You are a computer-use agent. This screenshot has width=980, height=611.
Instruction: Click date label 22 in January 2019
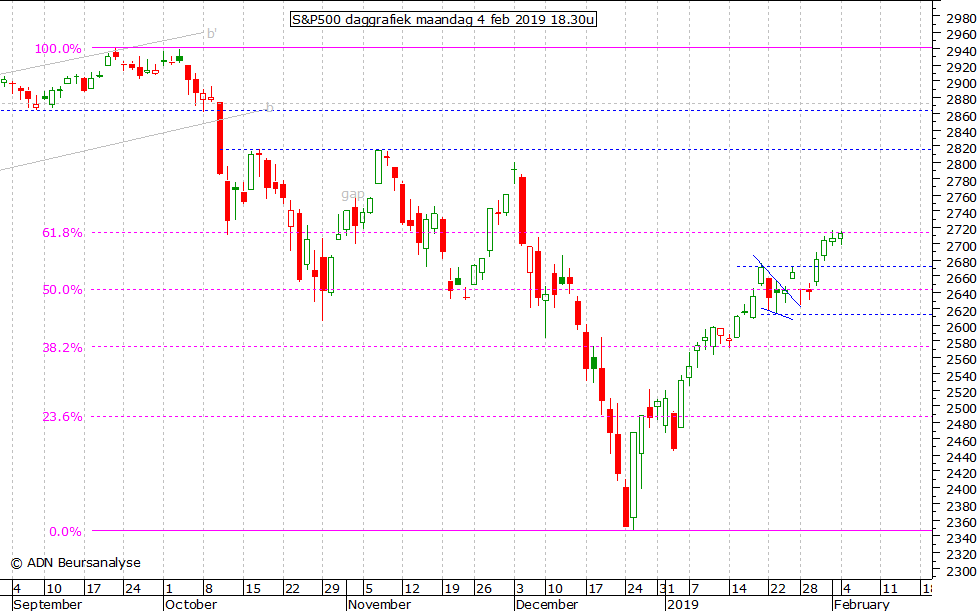(x=777, y=589)
